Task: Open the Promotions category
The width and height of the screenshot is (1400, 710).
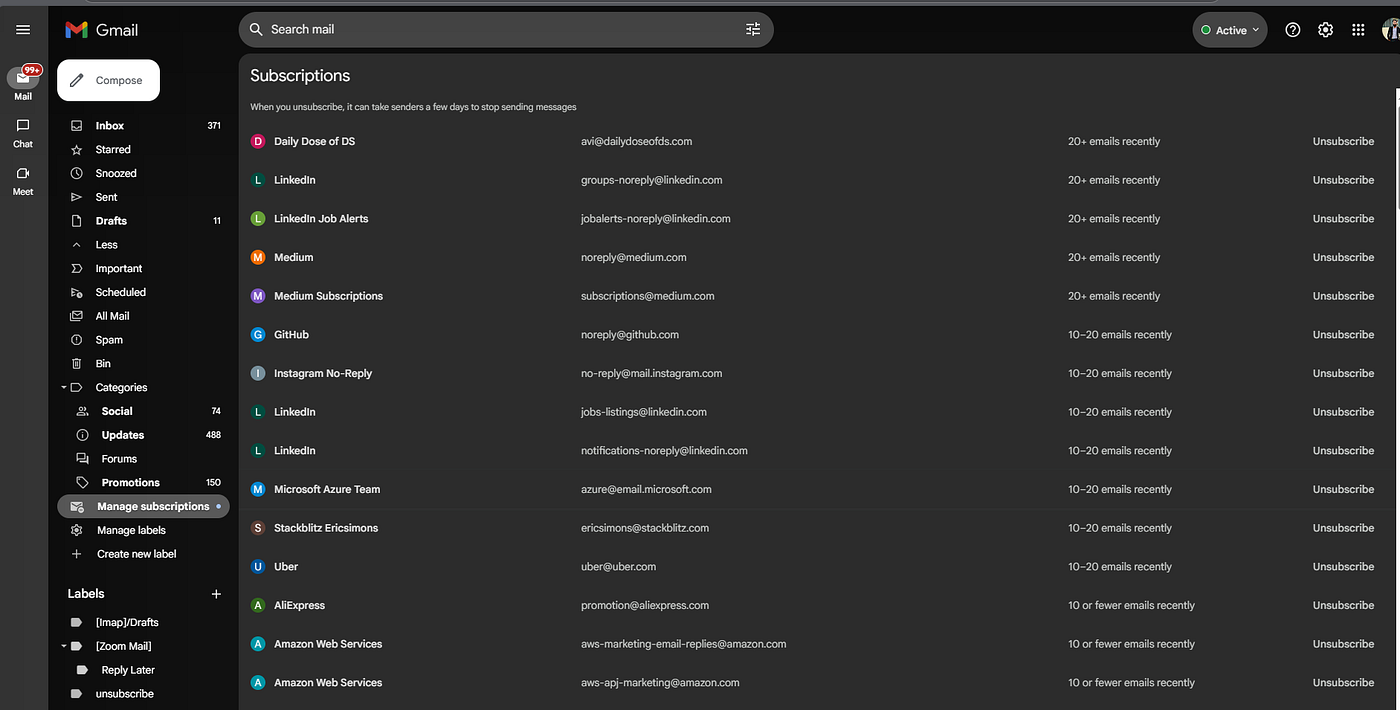Action: click(142, 483)
